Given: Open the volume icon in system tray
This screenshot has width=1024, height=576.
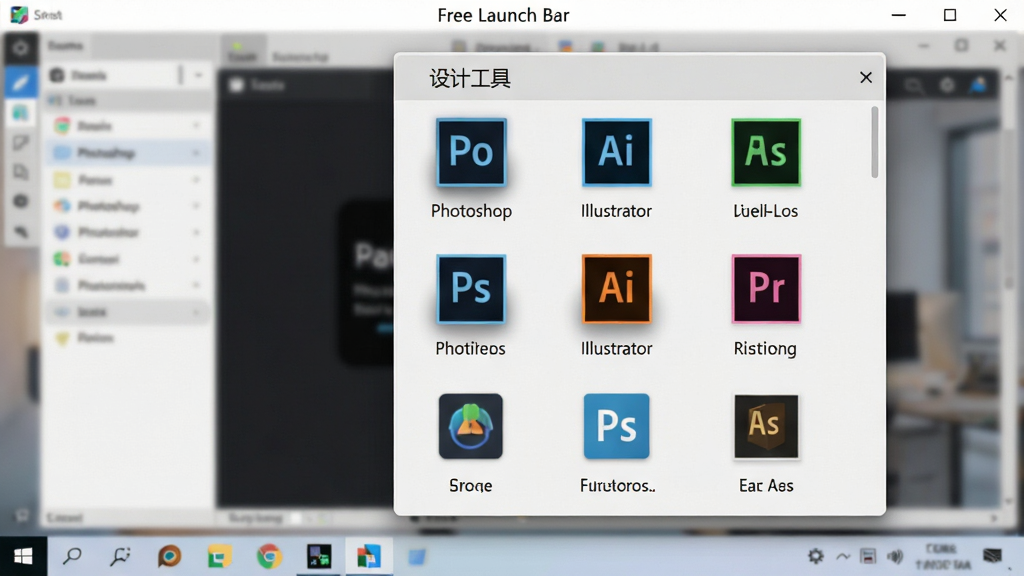Looking at the screenshot, I should click(895, 556).
